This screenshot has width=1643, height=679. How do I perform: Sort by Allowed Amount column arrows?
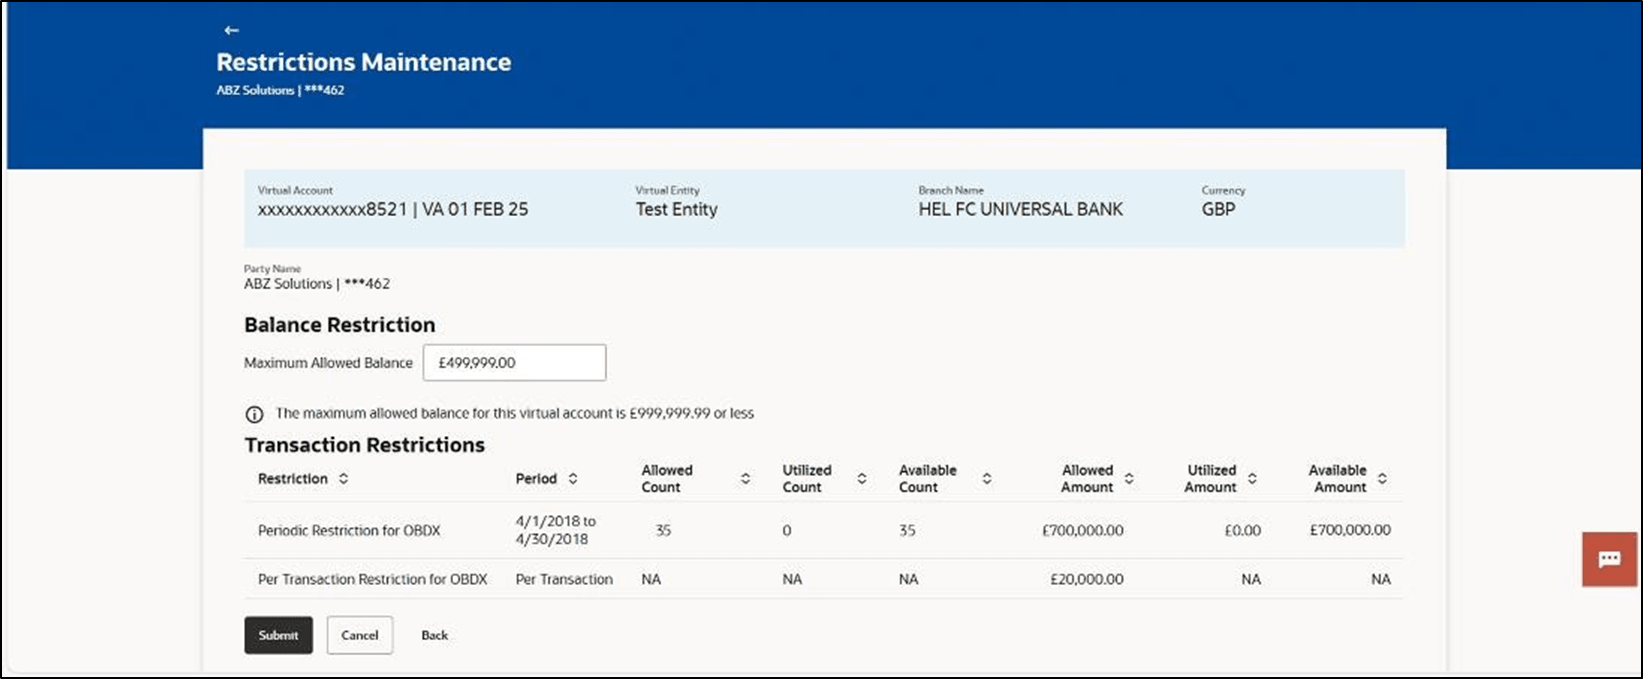tap(1129, 479)
